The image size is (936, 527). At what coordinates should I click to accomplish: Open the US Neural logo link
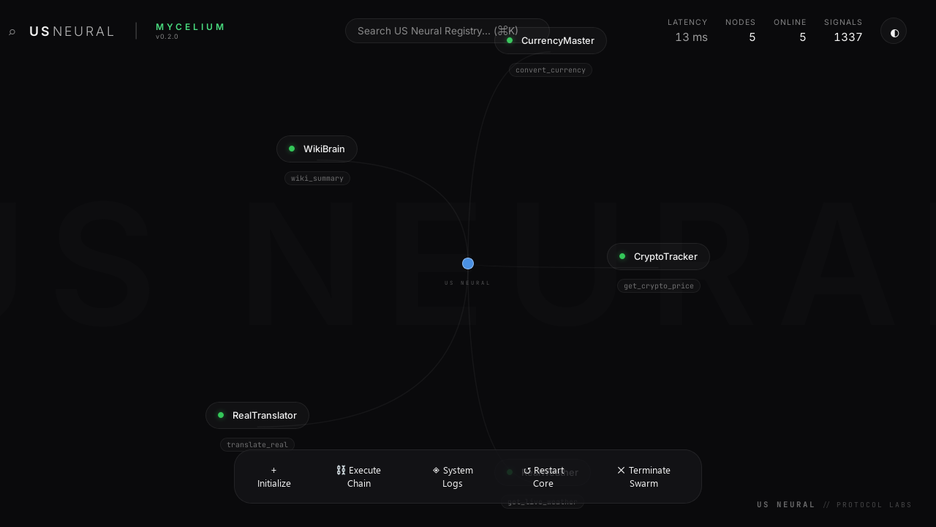(71, 31)
